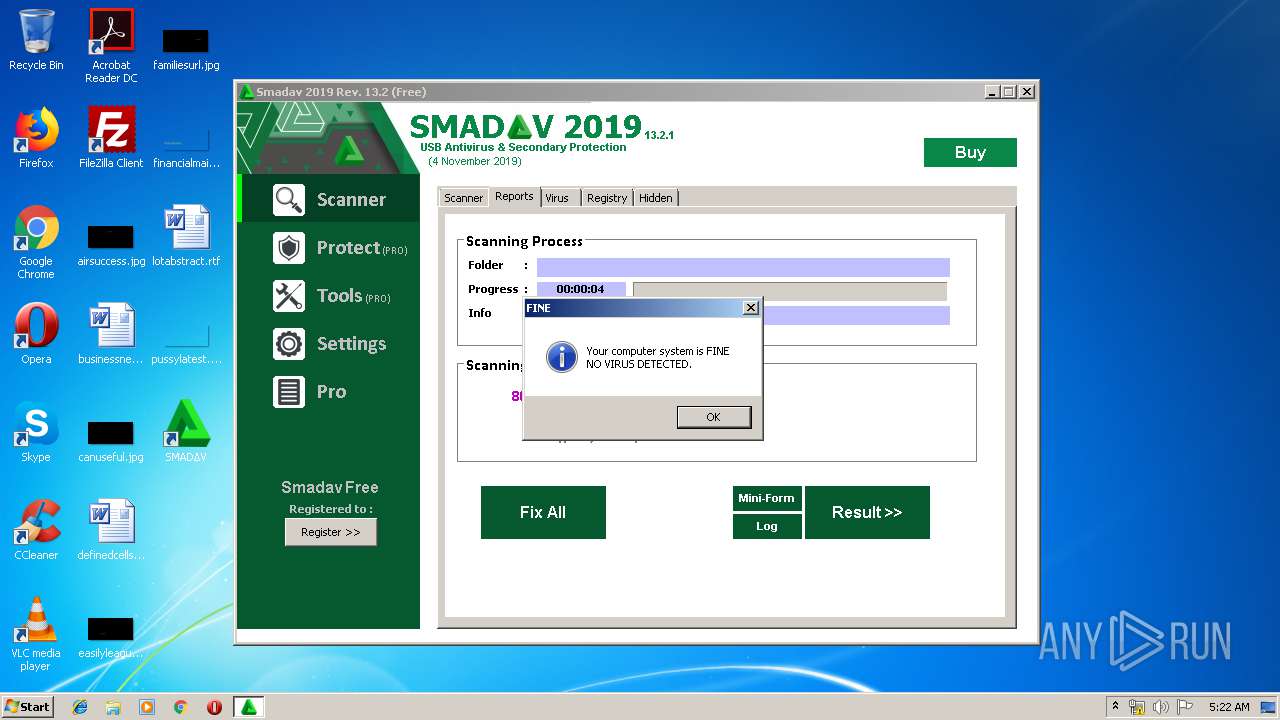Click the volume speaker tray icon
Image resolution: width=1280 pixels, height=720 pixels.
1161,707
